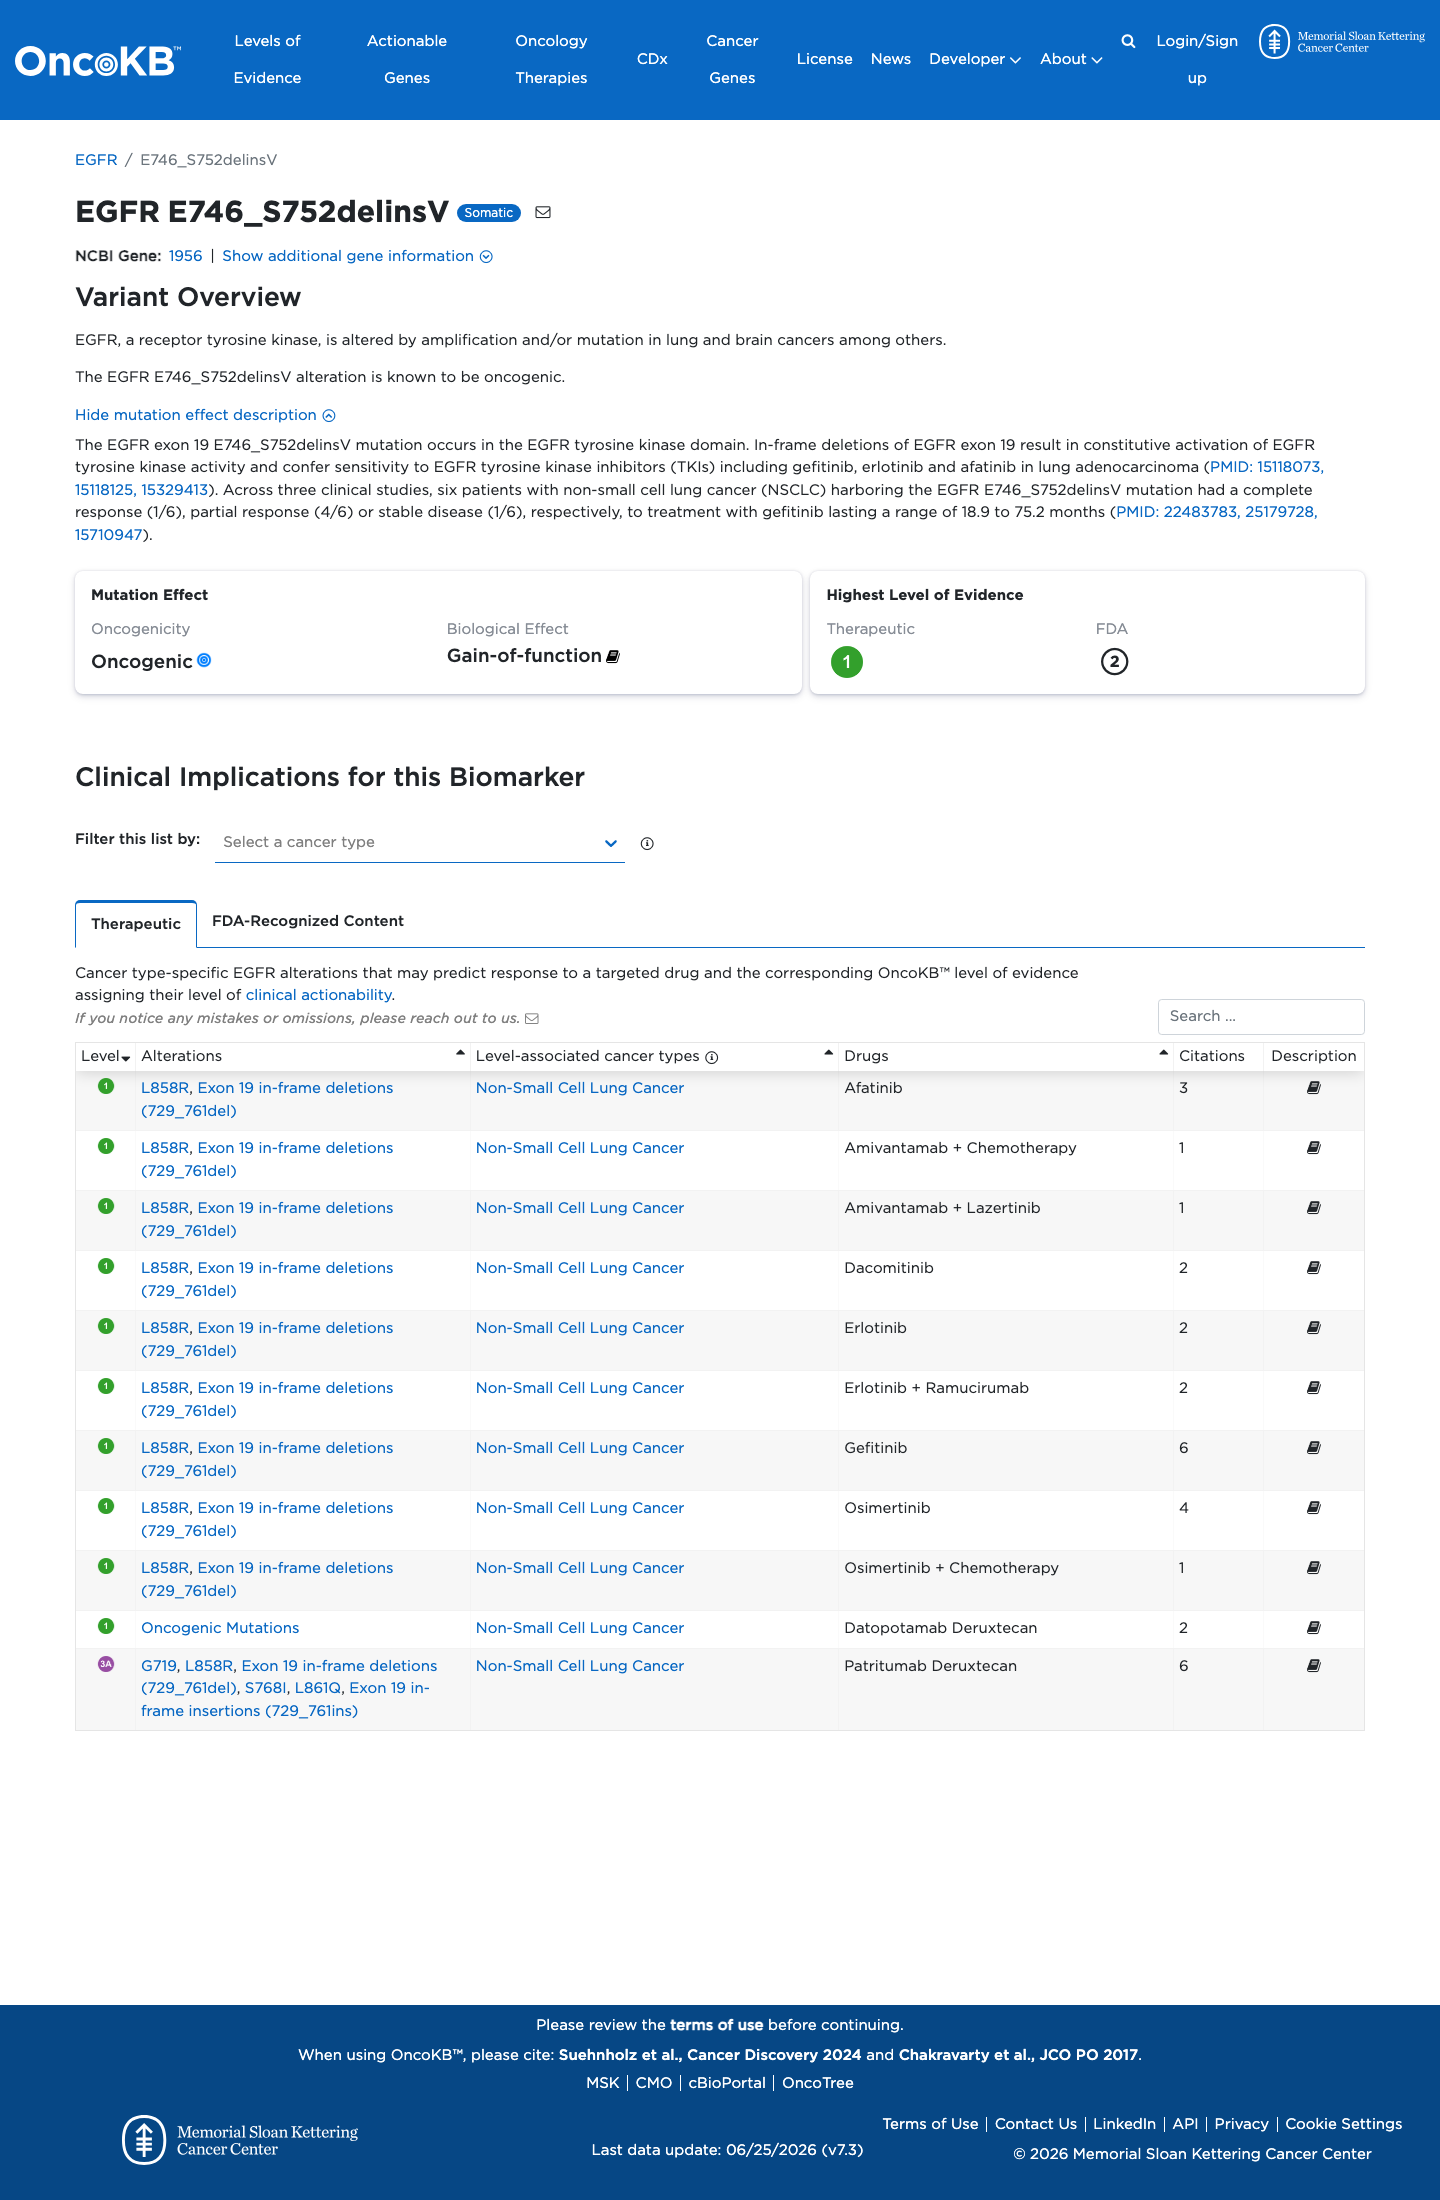Click the Somatic badge next to the title
Viewport: 1440px width, 2200px height.
click(x=489, y=212)
